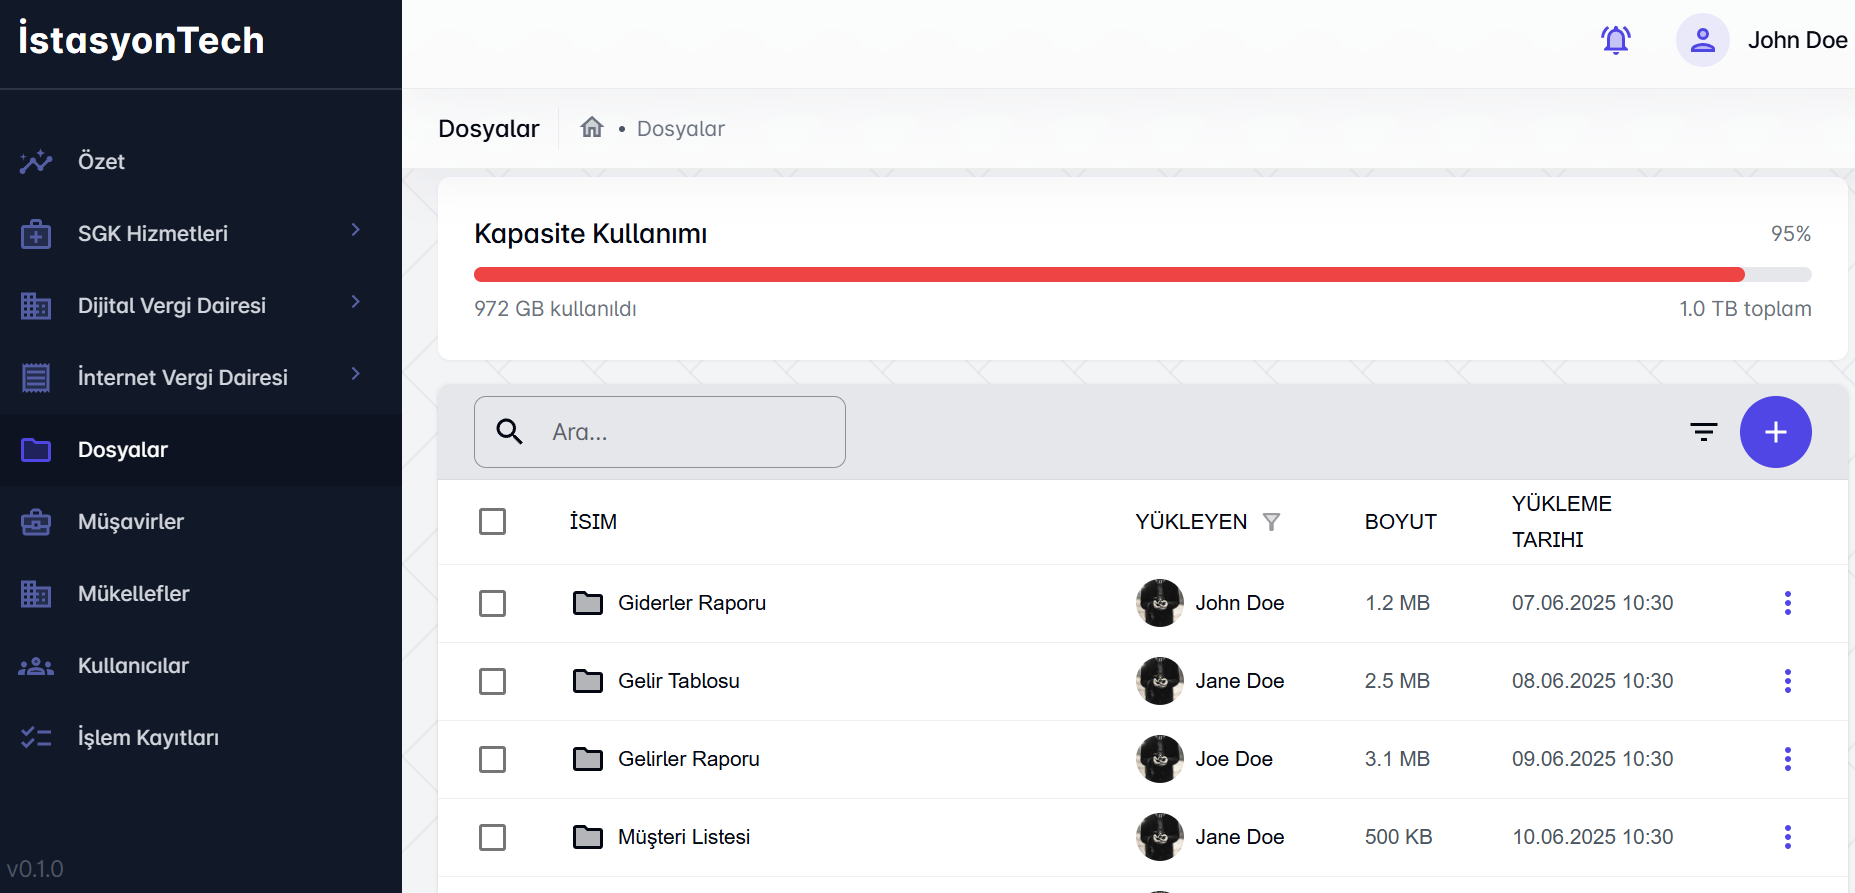Click the filter list icon beside add button

pos(1703,432)
